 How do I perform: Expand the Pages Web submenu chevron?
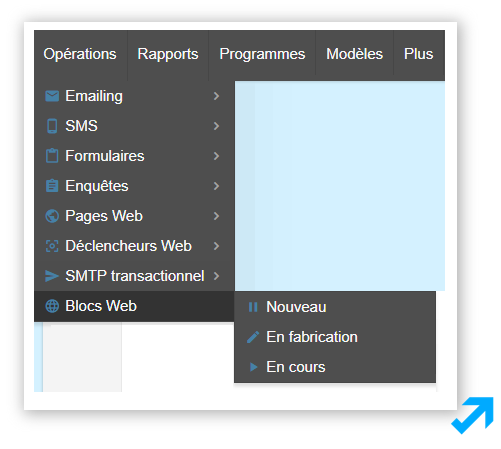217,216
